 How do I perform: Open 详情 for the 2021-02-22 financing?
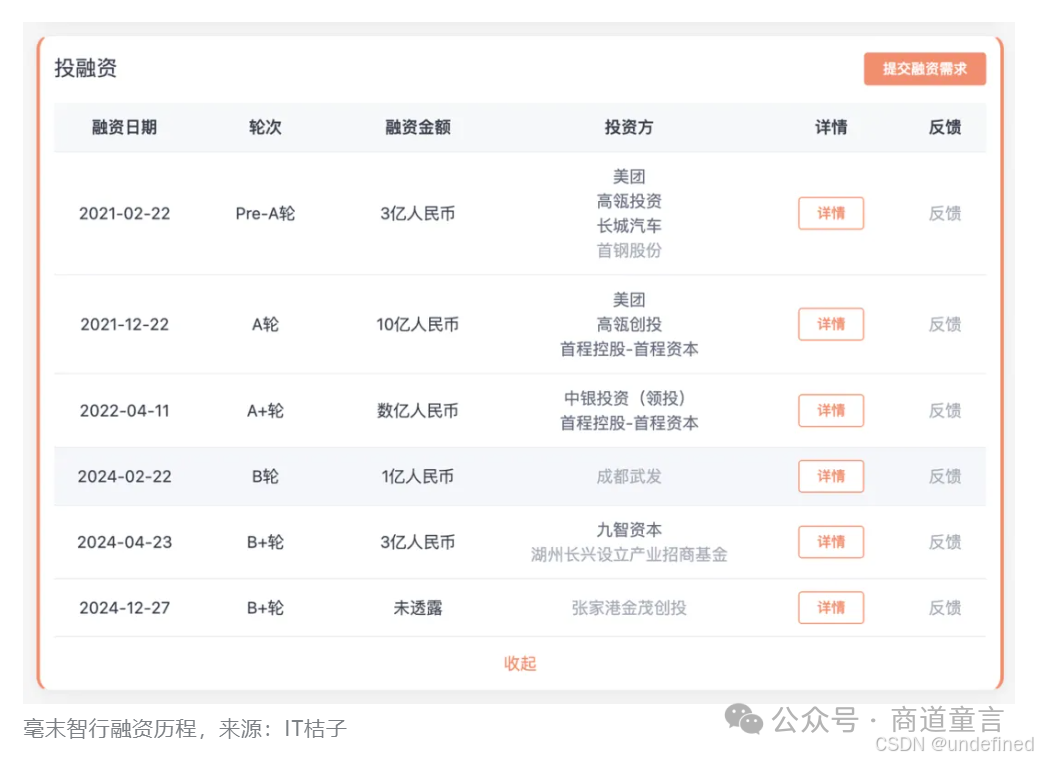[x=831, y=213]
